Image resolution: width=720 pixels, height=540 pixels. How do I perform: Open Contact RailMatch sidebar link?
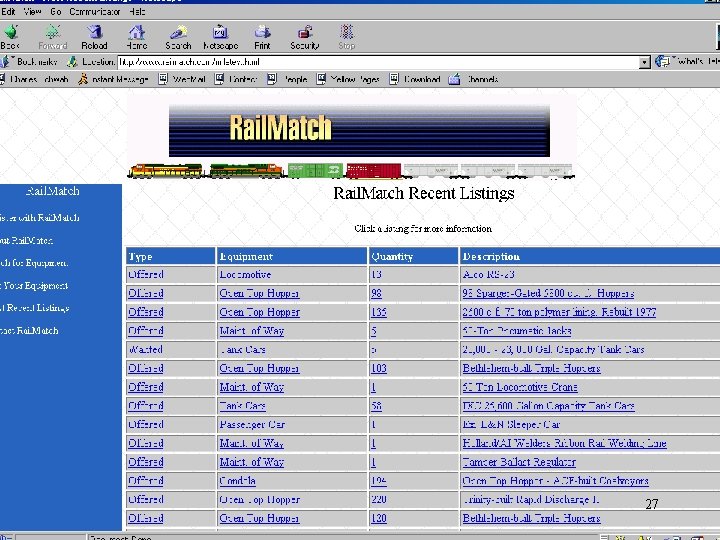[x=29, y=331]
